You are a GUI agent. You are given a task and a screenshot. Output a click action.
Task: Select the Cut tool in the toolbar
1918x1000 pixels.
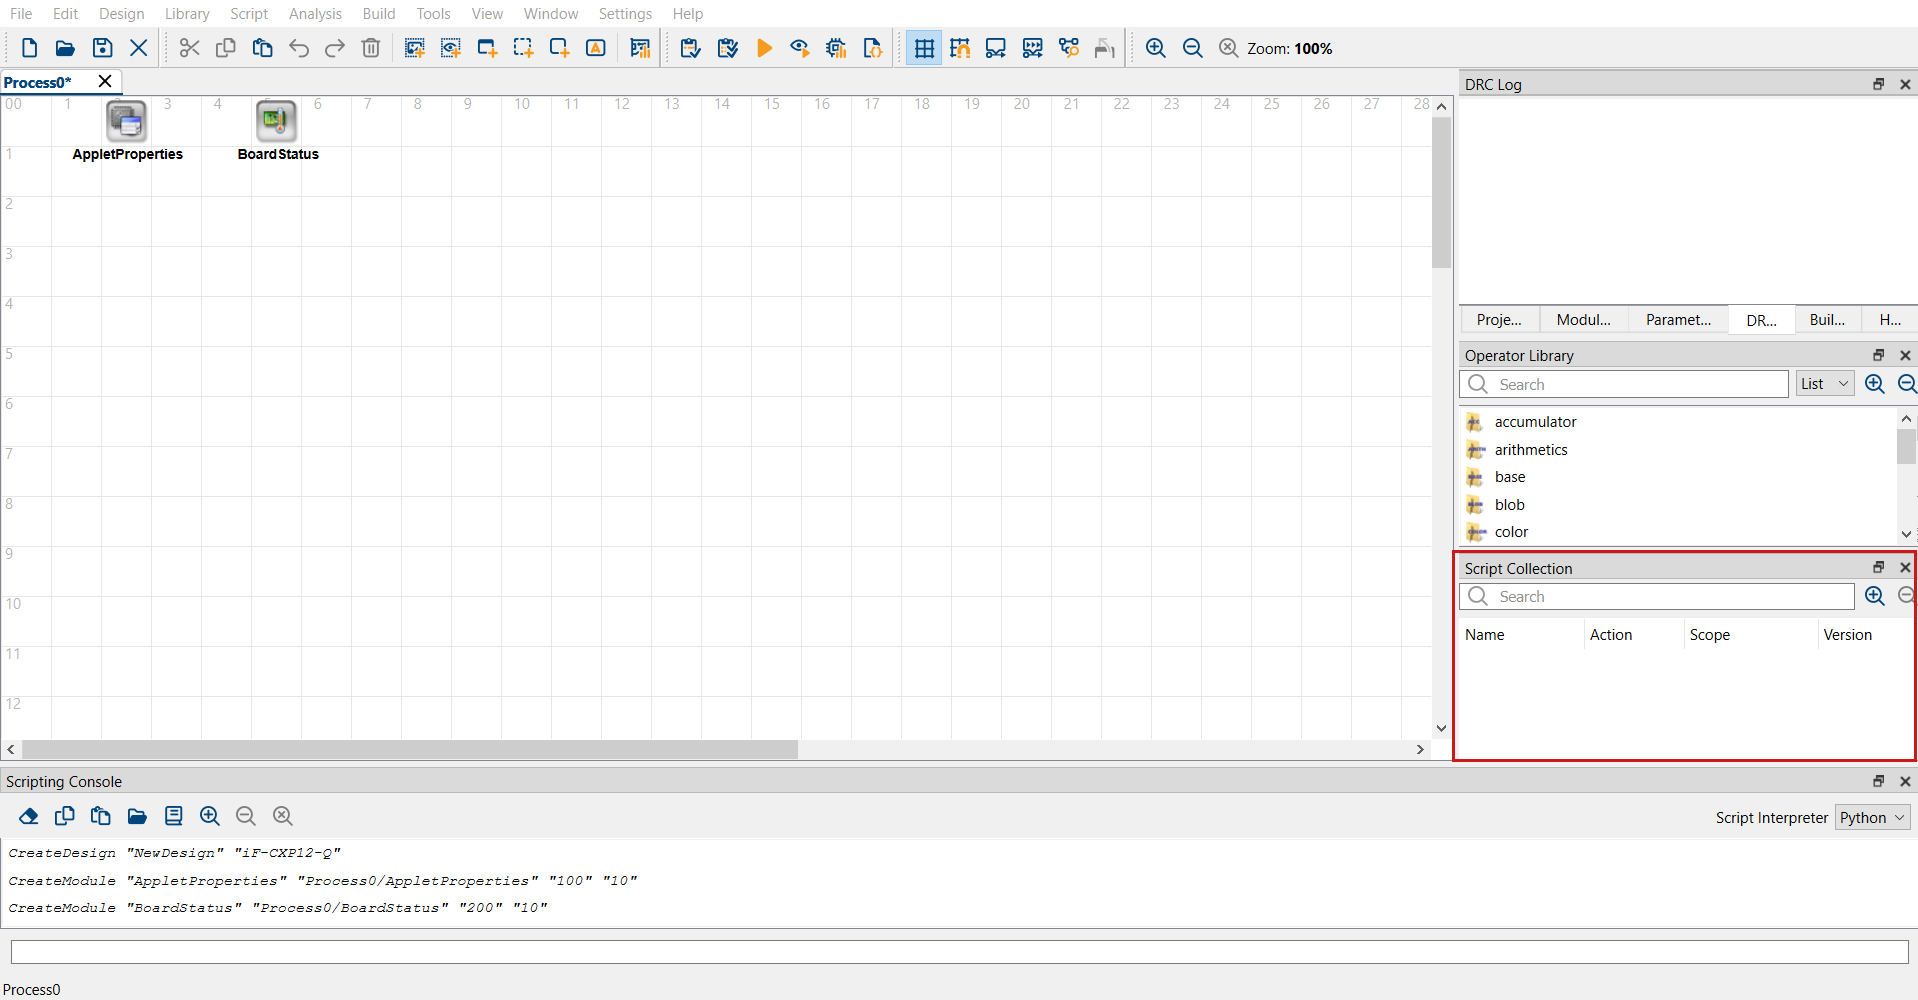(x=188, y=47)
